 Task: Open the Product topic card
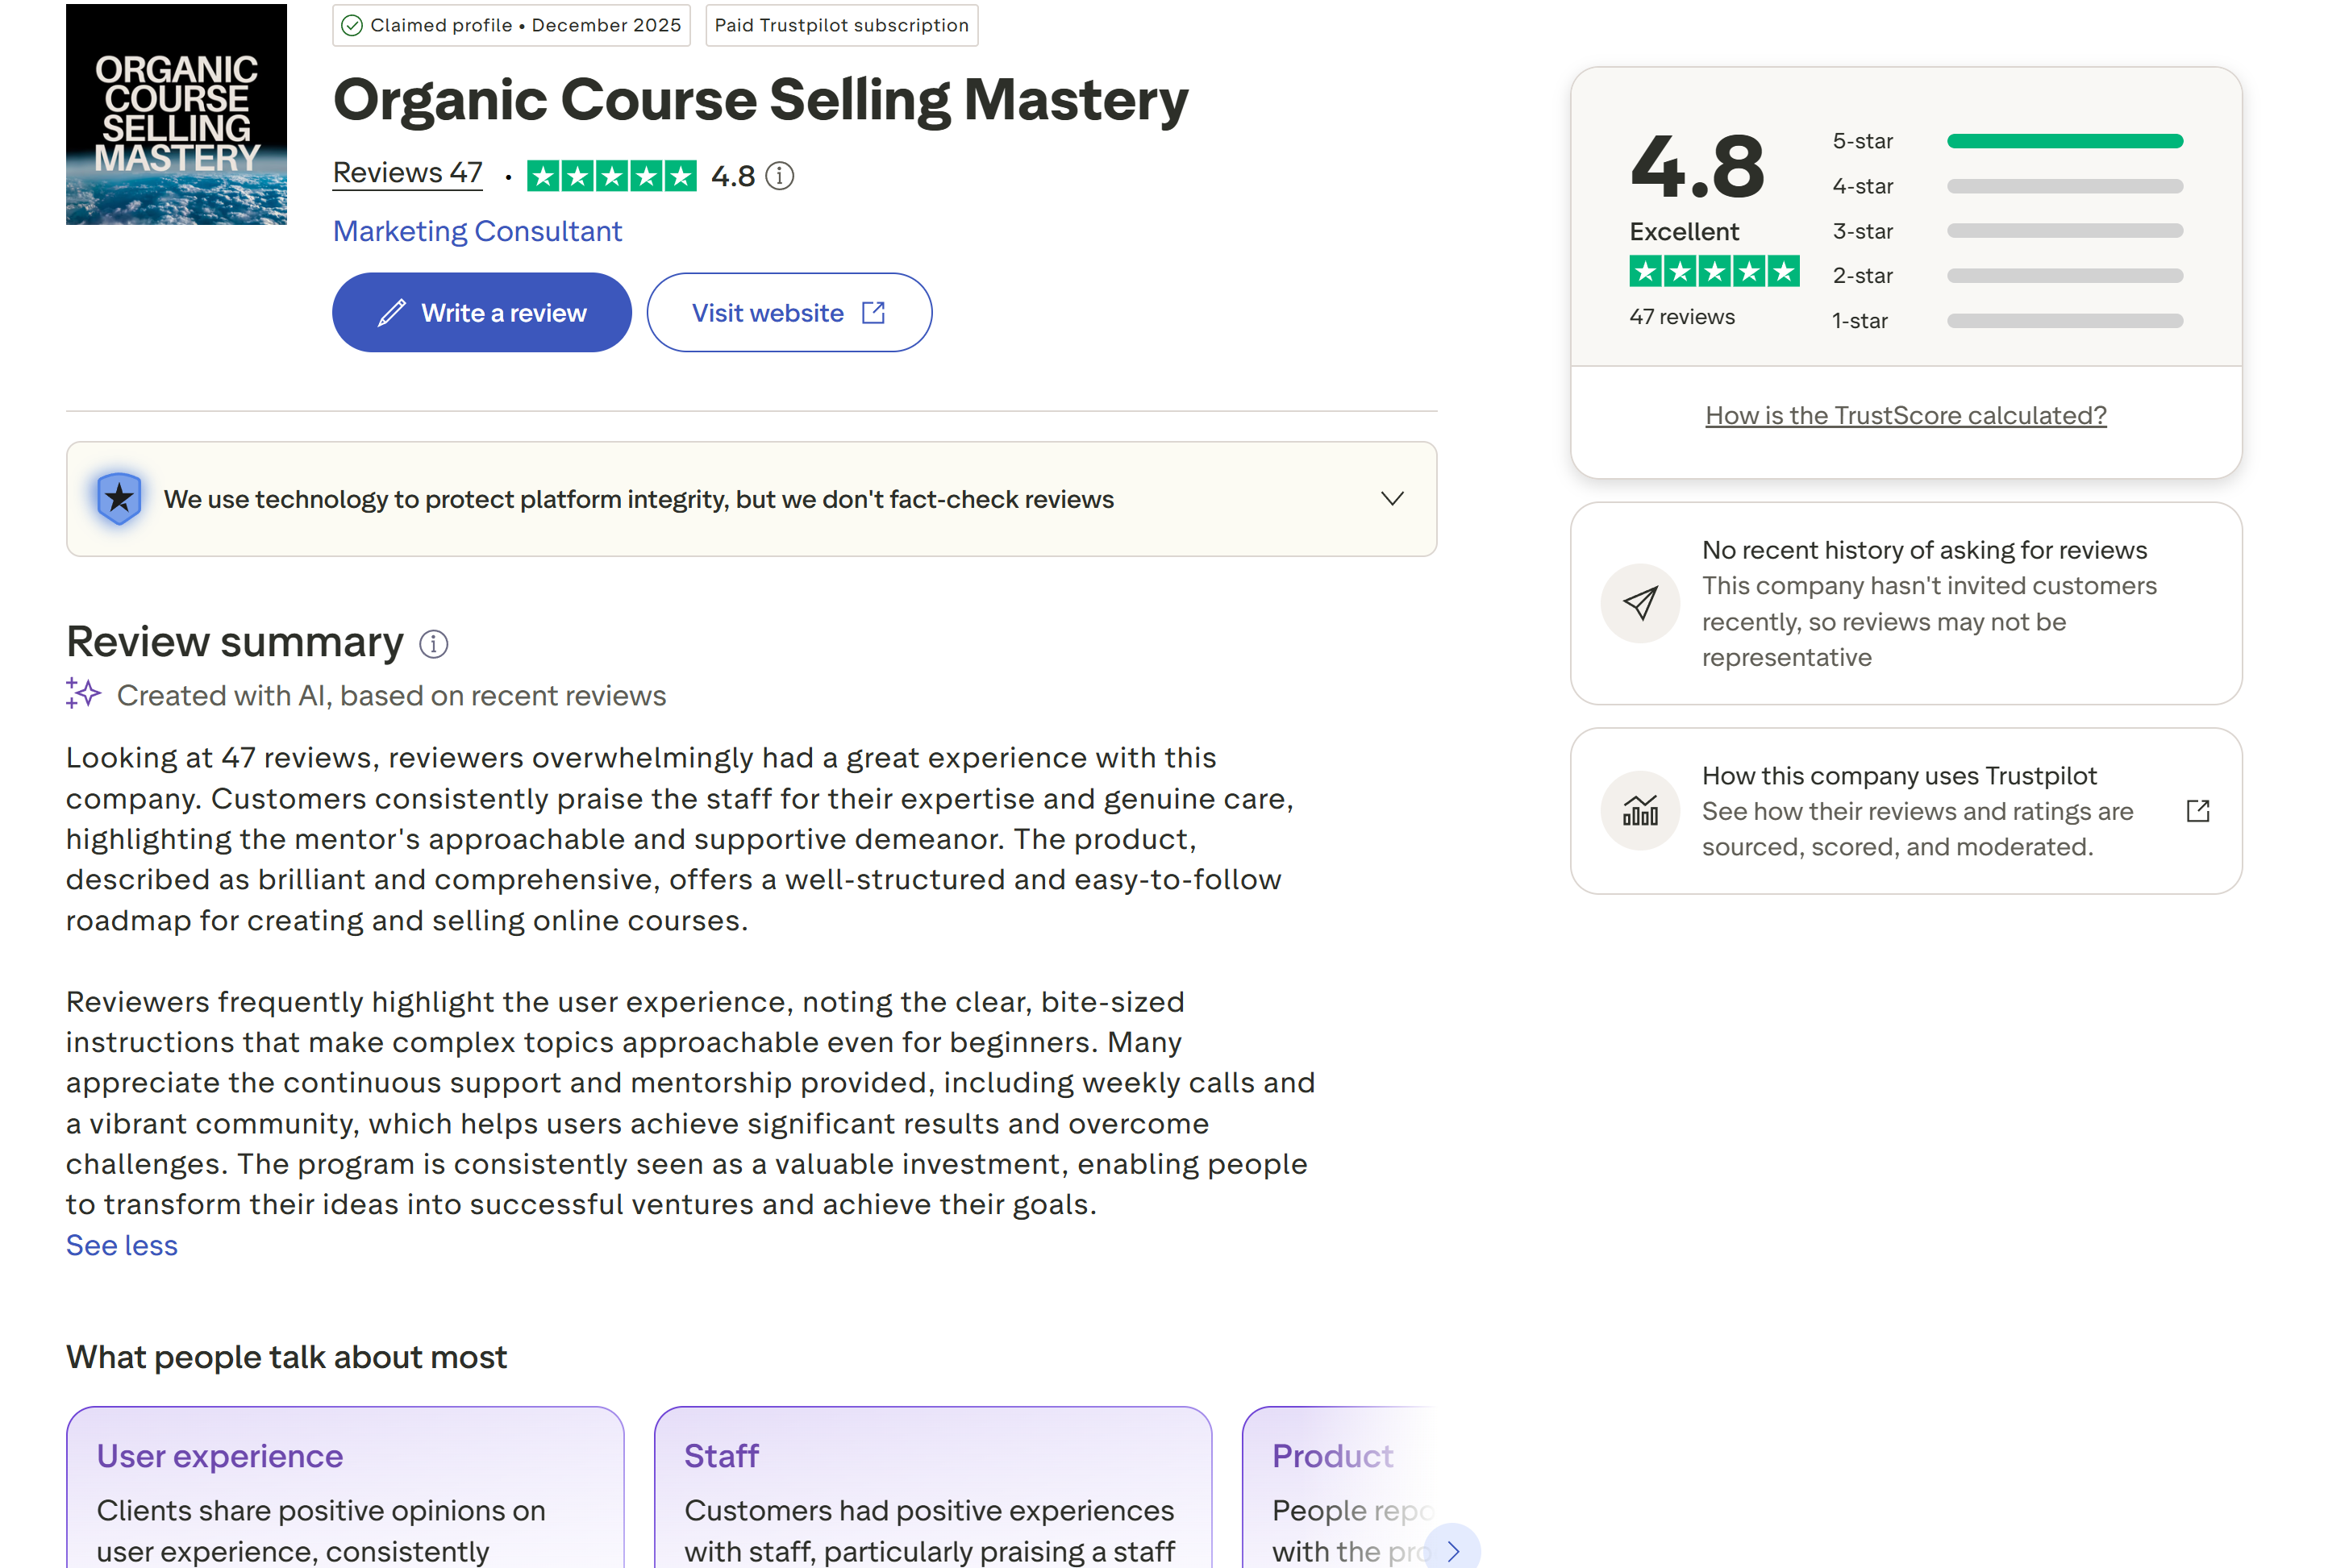(x=1340, y=1488)
